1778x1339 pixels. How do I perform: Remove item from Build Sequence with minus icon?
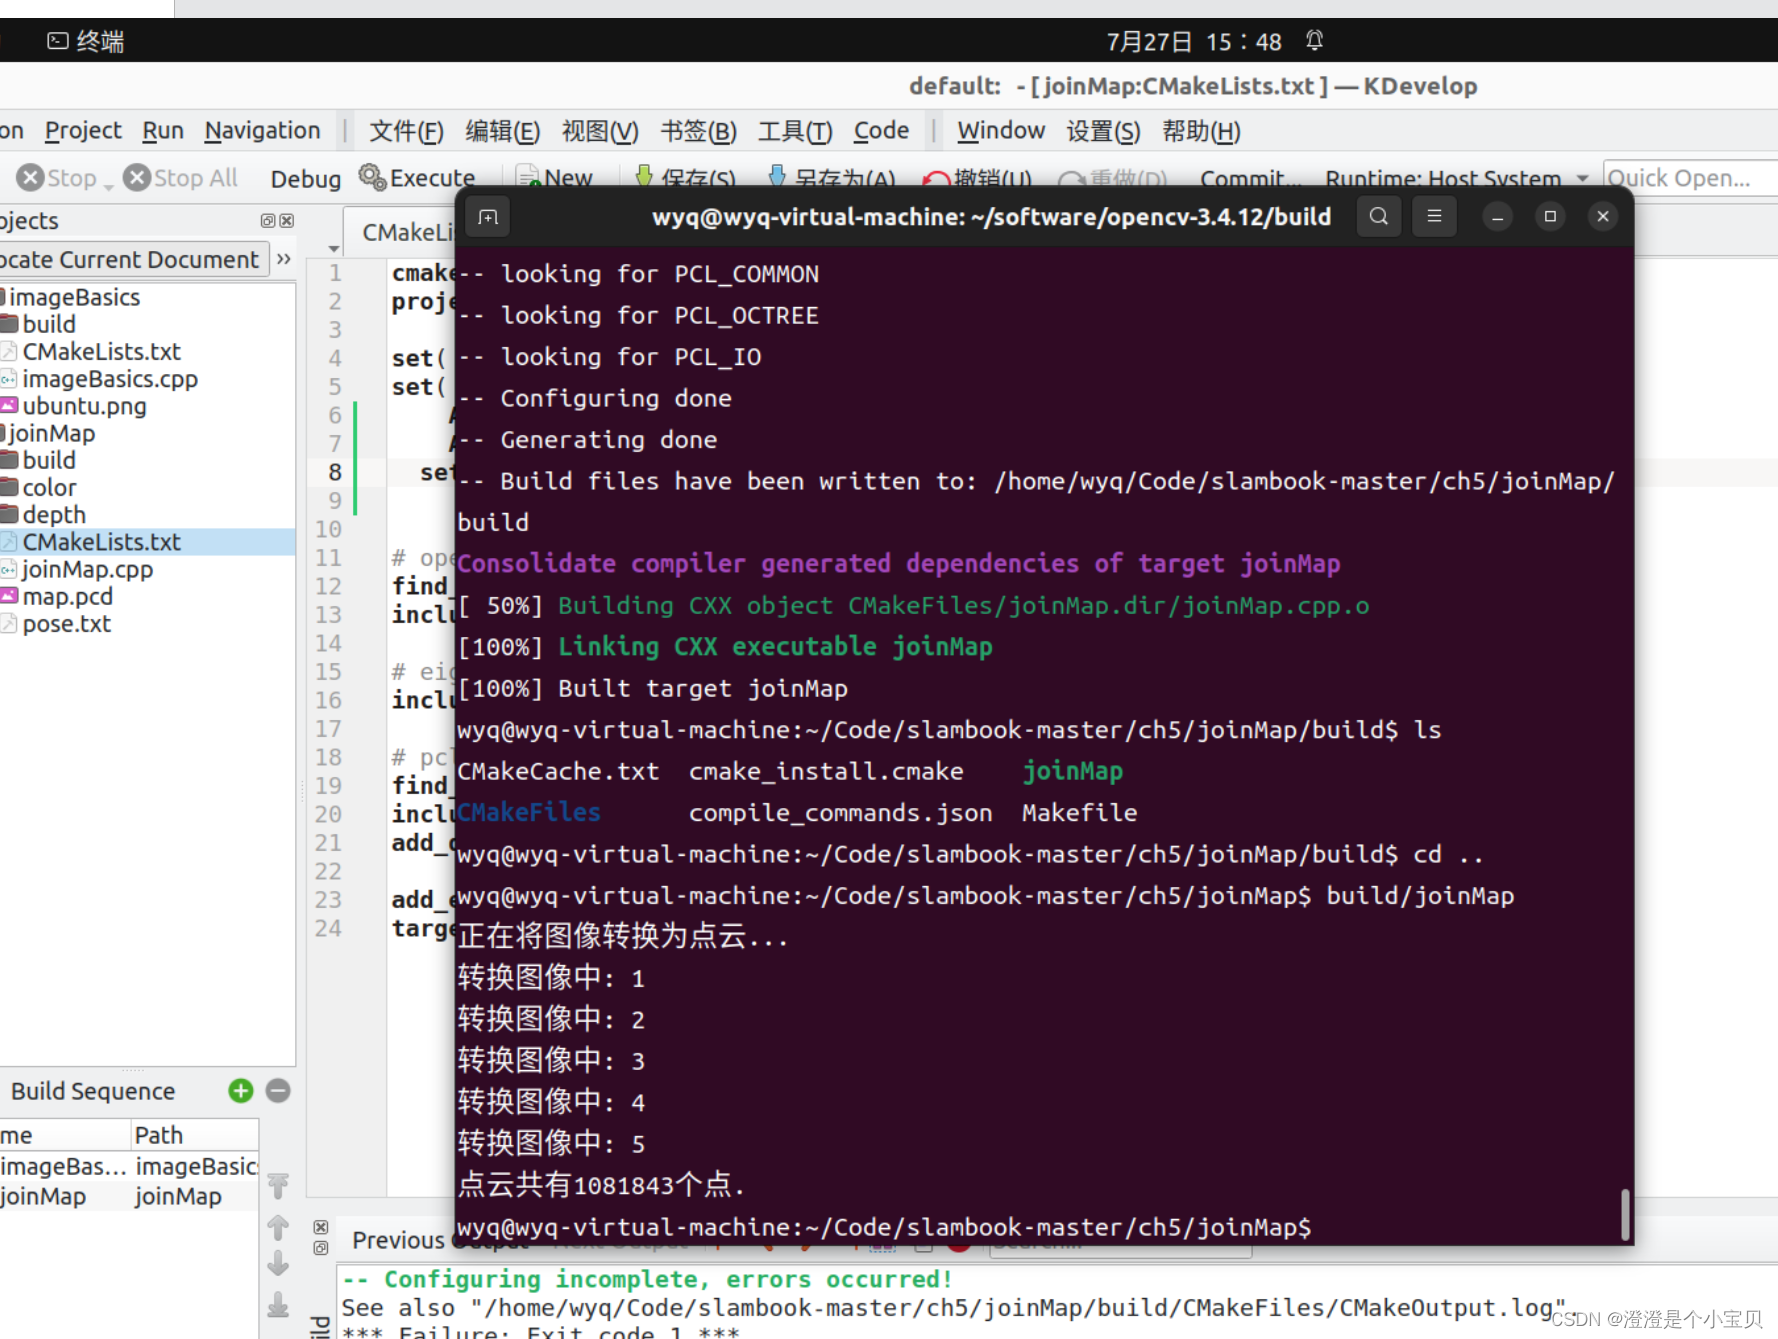pyautogui.click(x=278, y=1091)
